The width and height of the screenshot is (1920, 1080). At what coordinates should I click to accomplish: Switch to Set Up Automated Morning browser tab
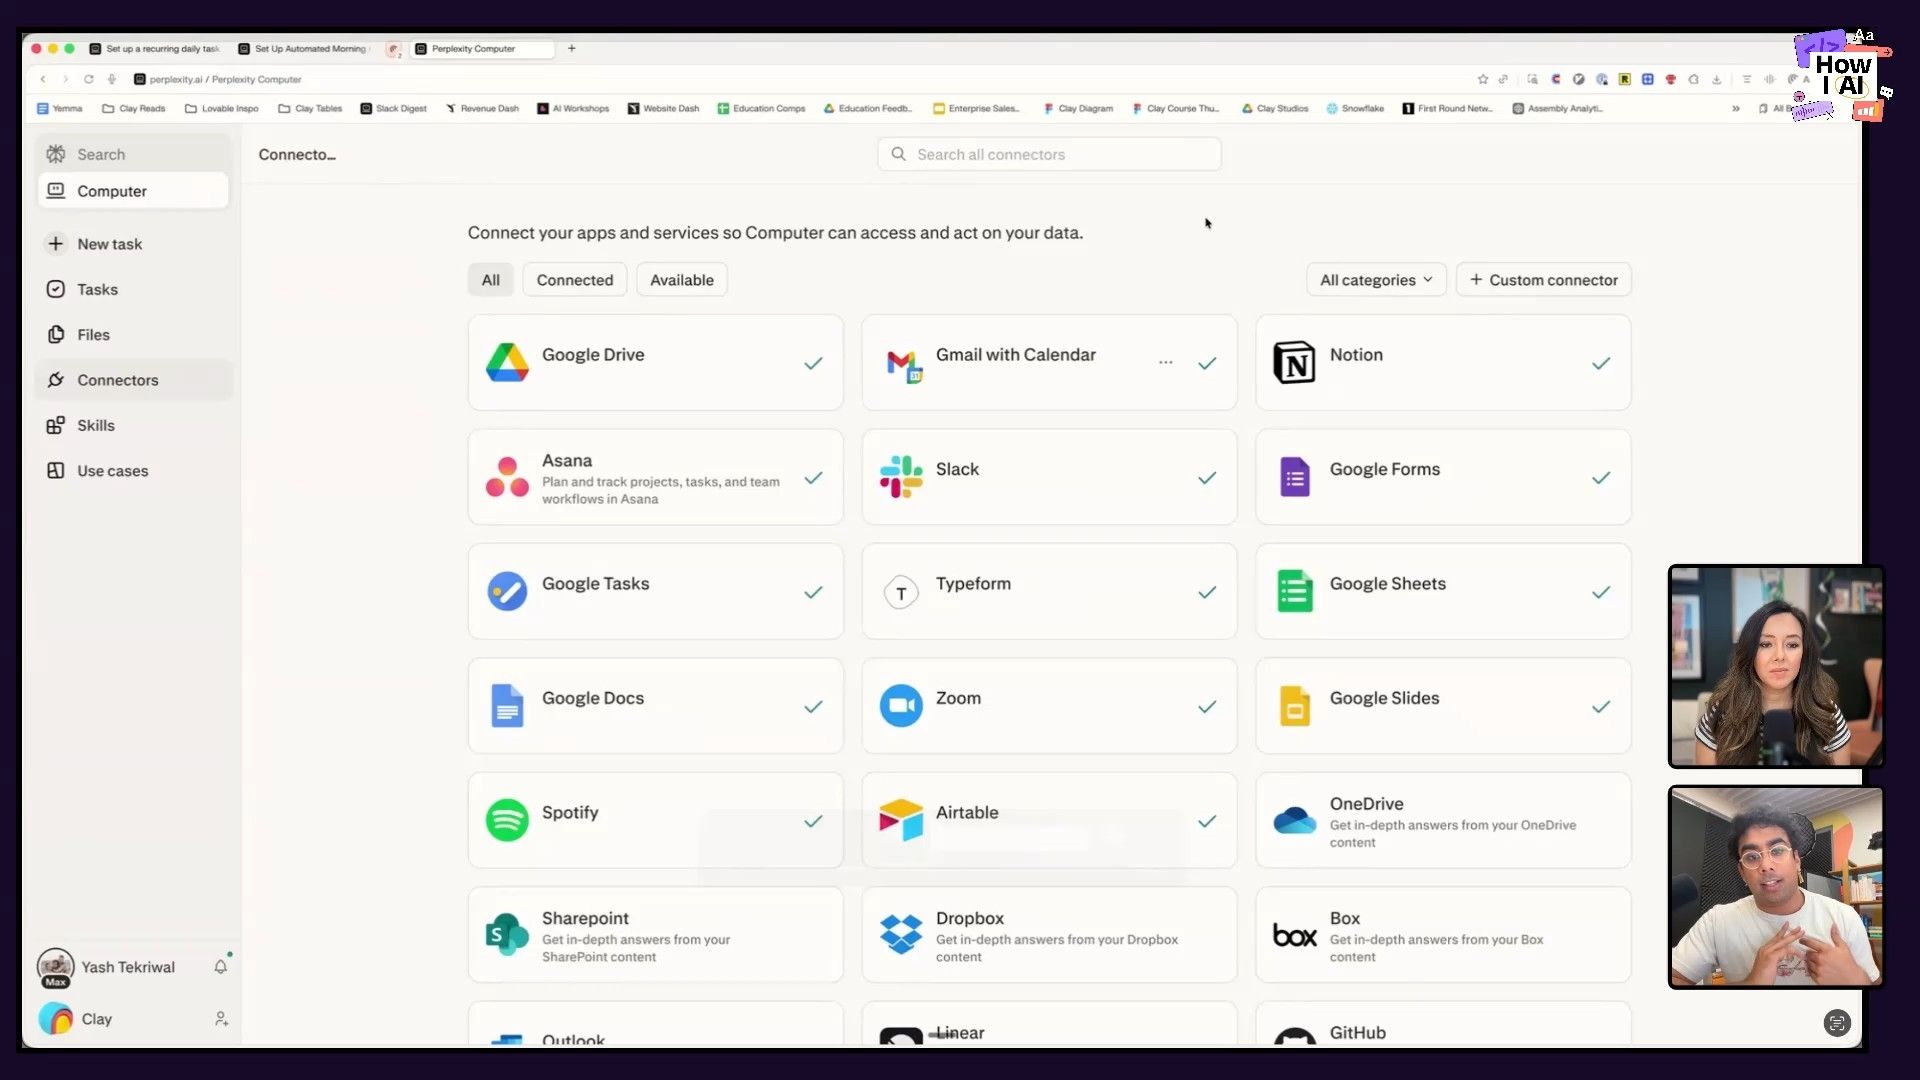tap(304, 48)
